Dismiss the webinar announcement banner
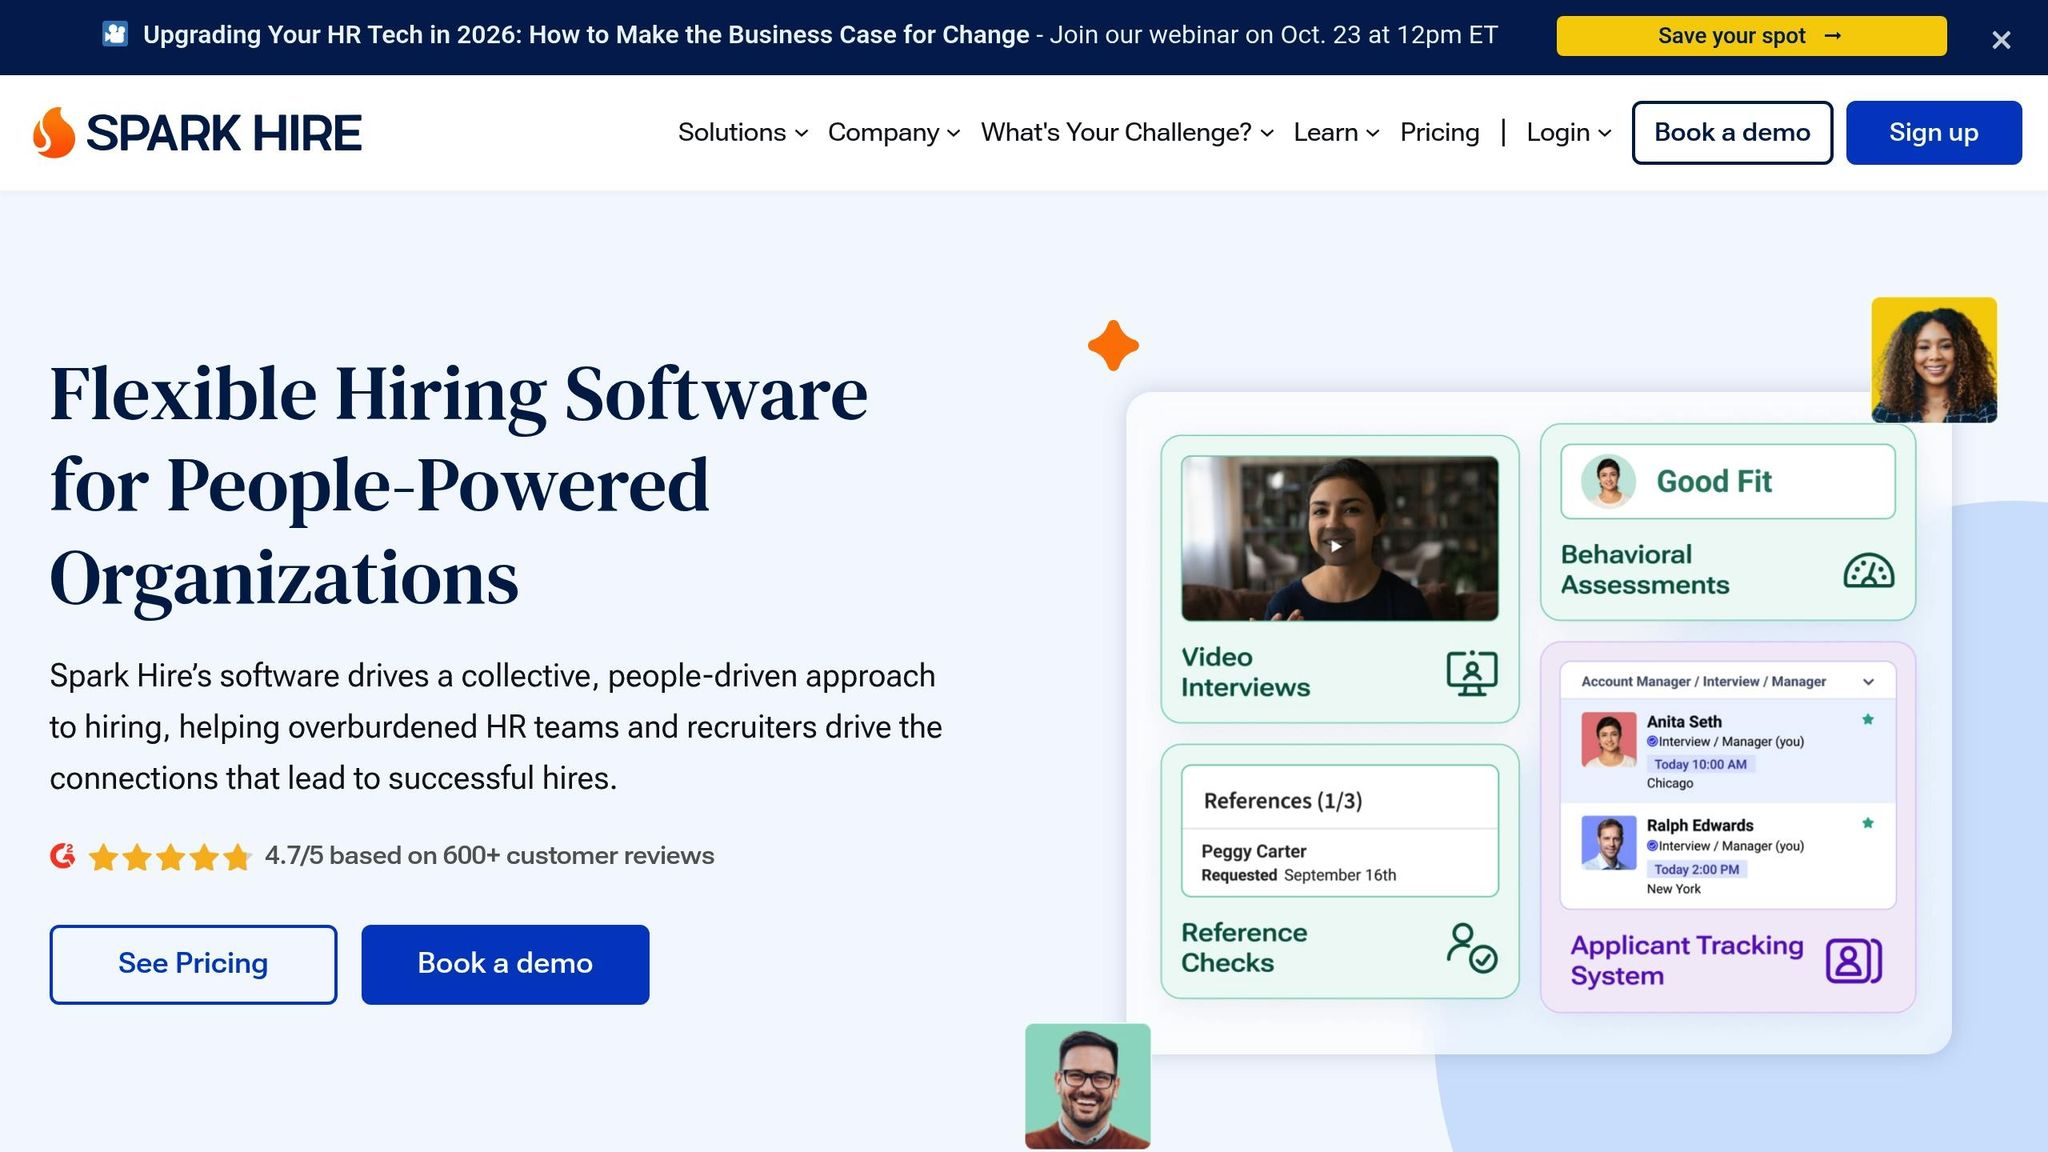Screen dimensions: 2048x1152 click(x=2001, y=40)
